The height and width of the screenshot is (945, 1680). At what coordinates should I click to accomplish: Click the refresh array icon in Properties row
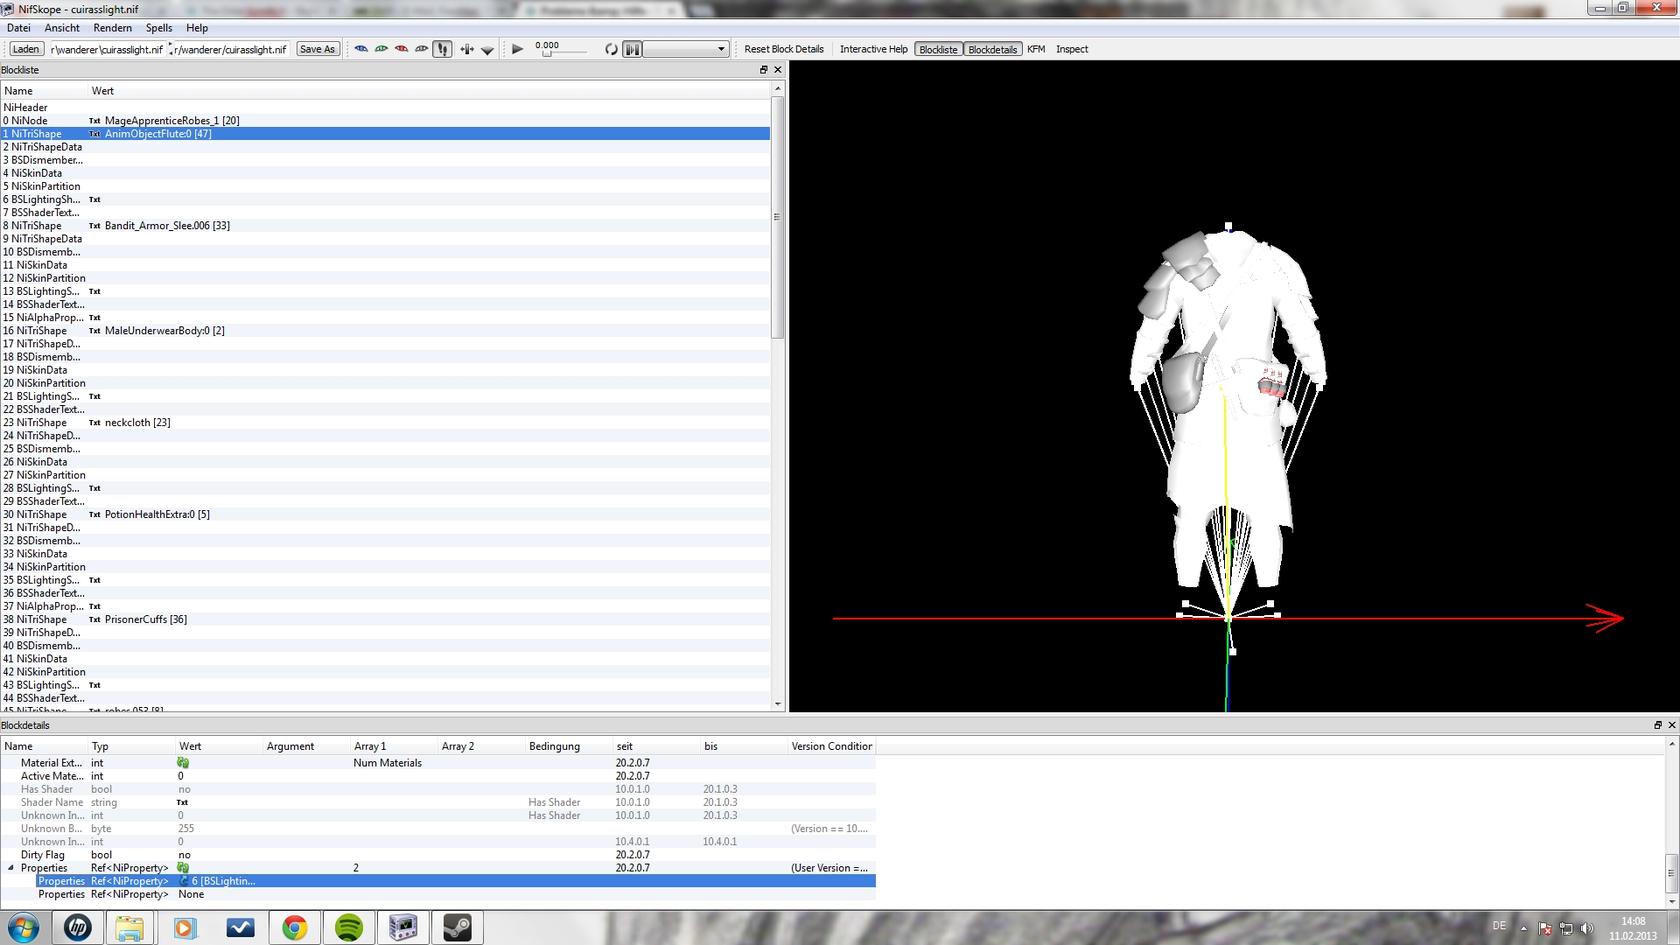[183, 868]
